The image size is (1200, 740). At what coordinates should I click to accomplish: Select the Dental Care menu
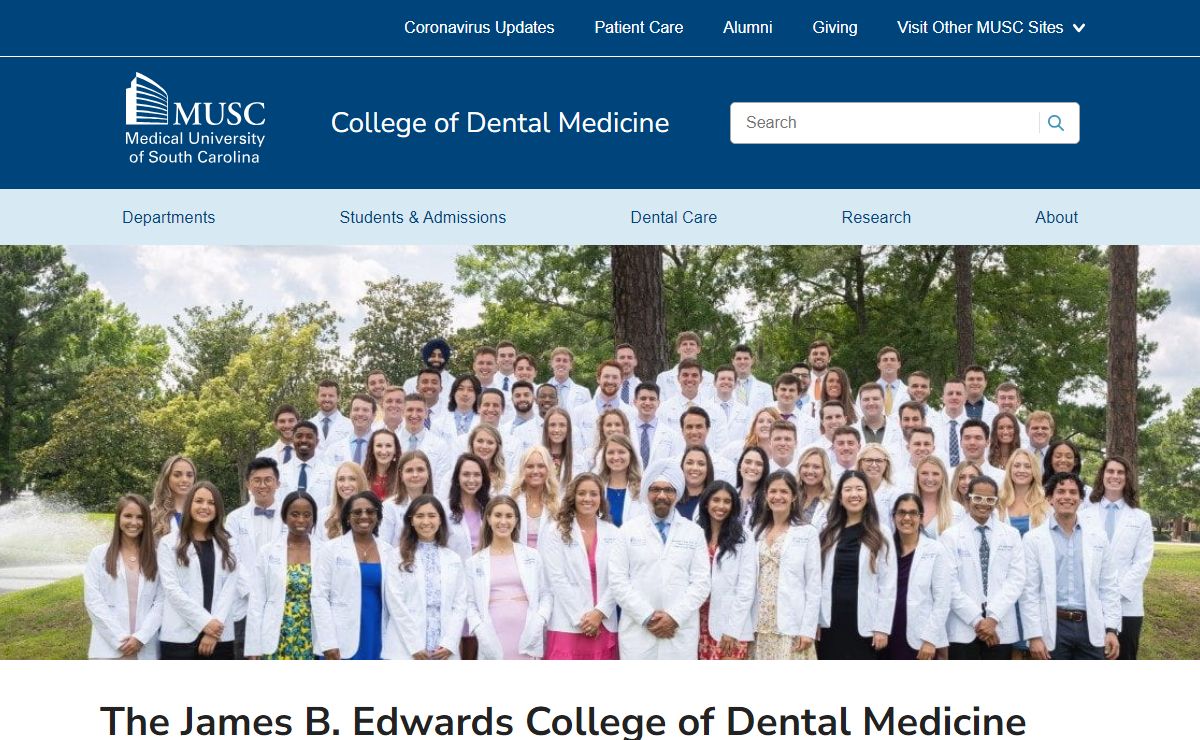[674, 217]
